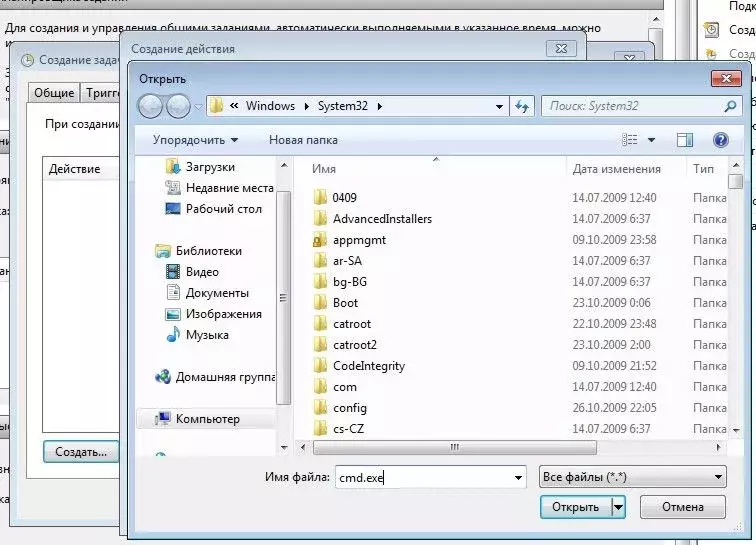Open the Все файлы (*.*) filter dropdown
The width and height of the screenshot is (756, 545).
(633, 477)
